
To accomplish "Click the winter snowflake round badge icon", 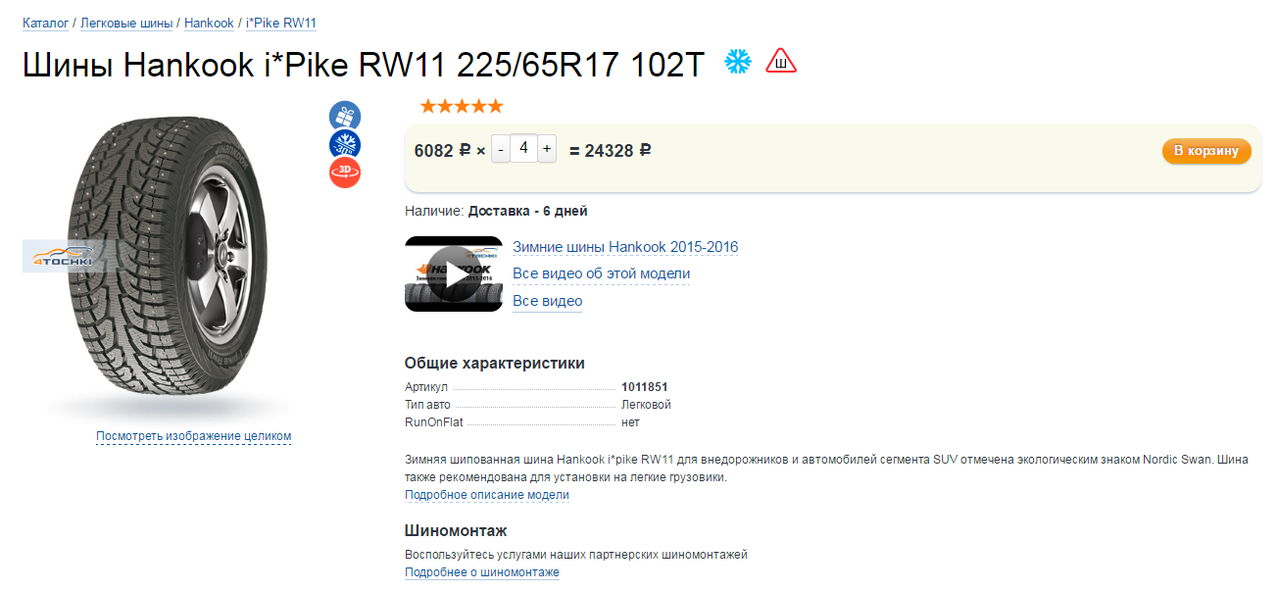I will click(345, 144).
